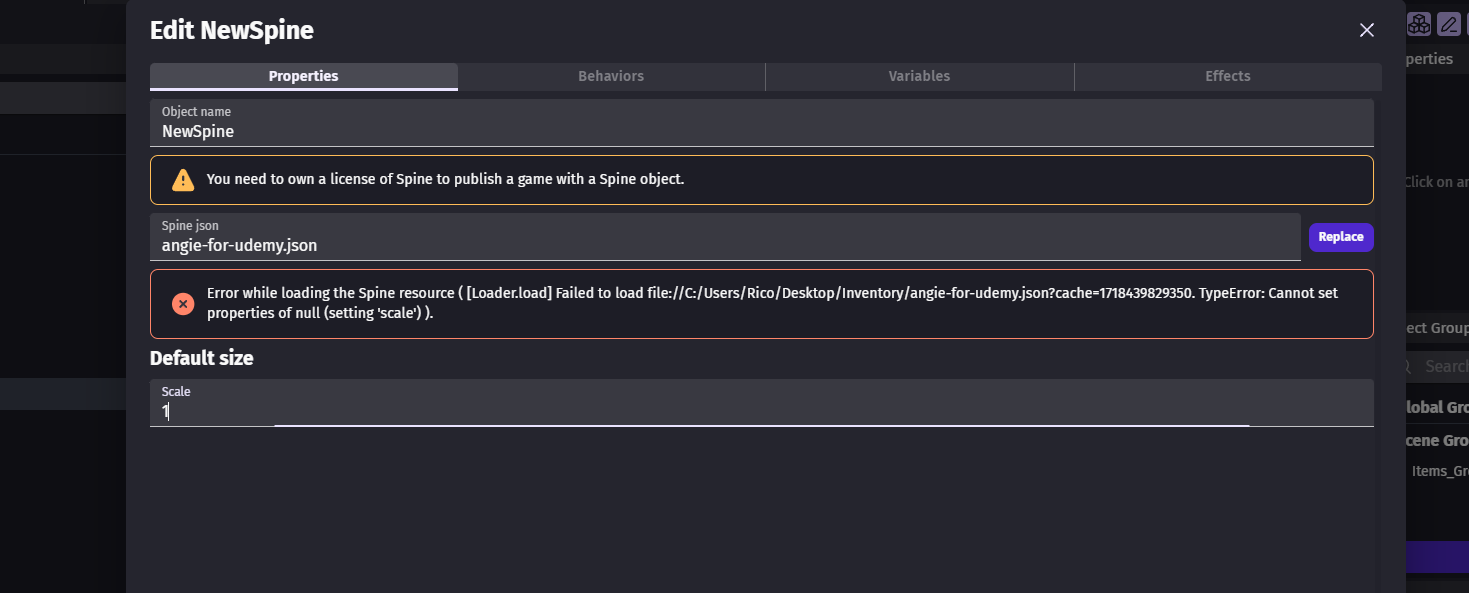This screenshot has height=593, width=1469.
Task: Click the Object Groups panel header
Action: [1437, 327]
